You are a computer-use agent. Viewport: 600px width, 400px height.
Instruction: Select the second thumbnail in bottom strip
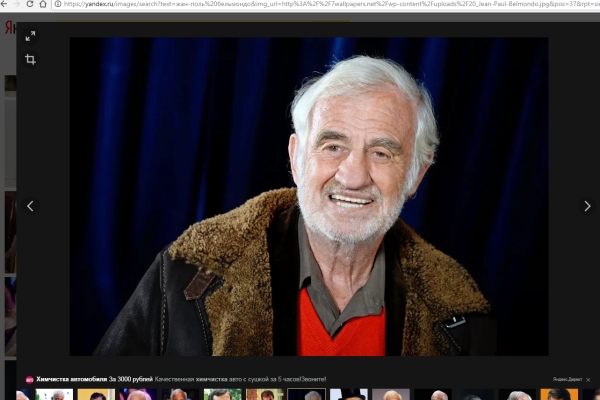pos(96,395)
